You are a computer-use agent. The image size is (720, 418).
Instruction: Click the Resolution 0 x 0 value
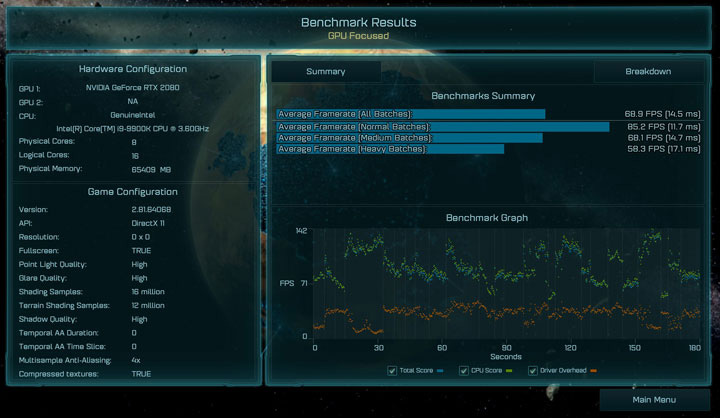click(x=141, y=237)
